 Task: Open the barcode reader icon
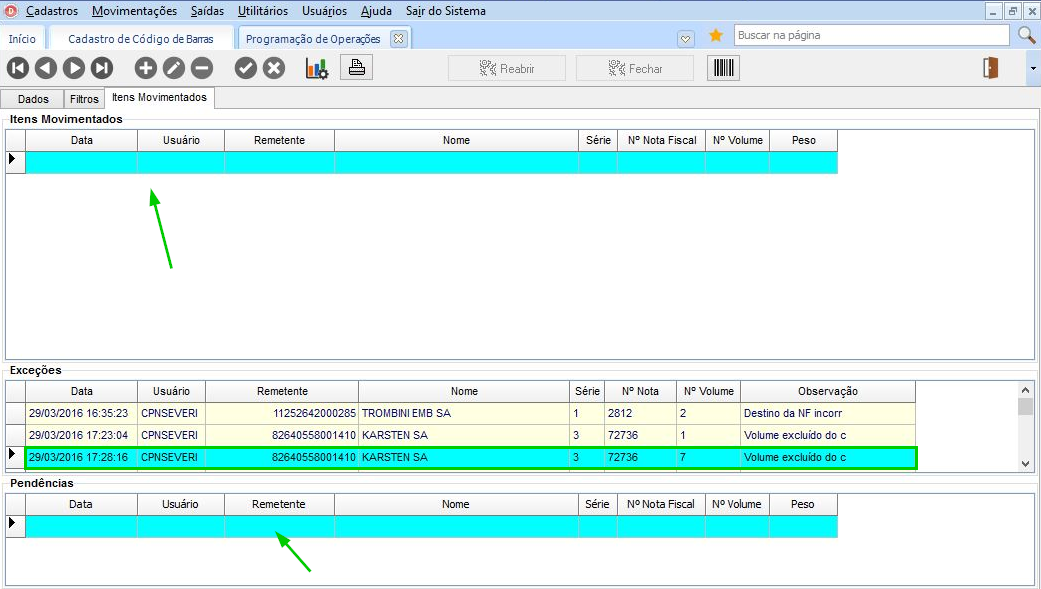(723, 68)
